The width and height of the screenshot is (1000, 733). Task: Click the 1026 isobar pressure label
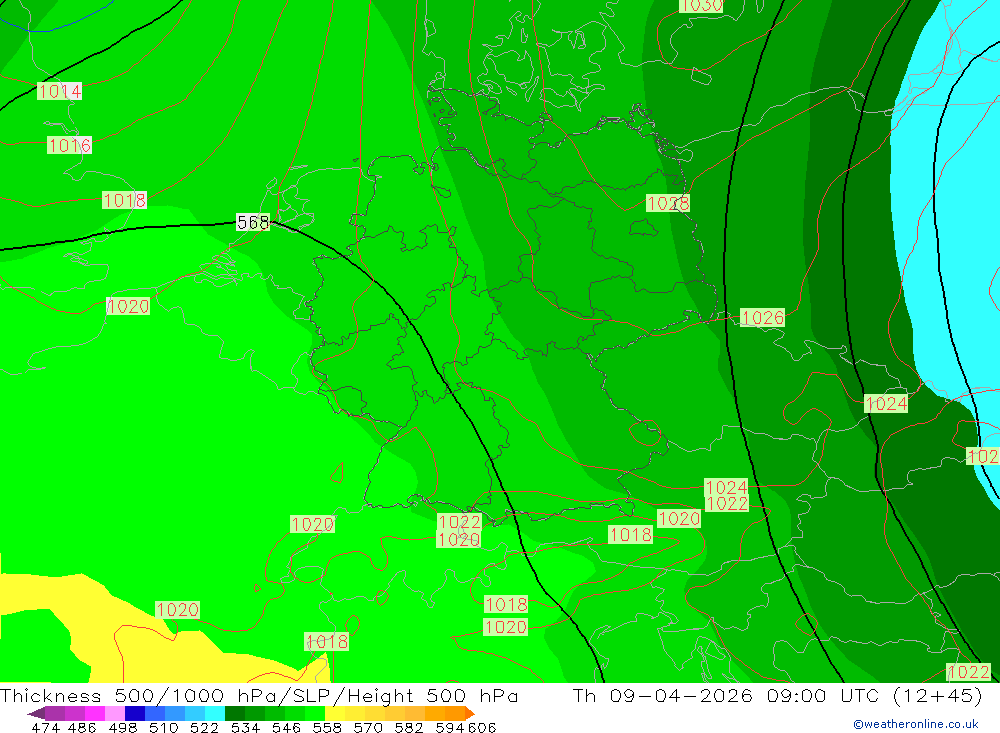click(x=763, y=318)
